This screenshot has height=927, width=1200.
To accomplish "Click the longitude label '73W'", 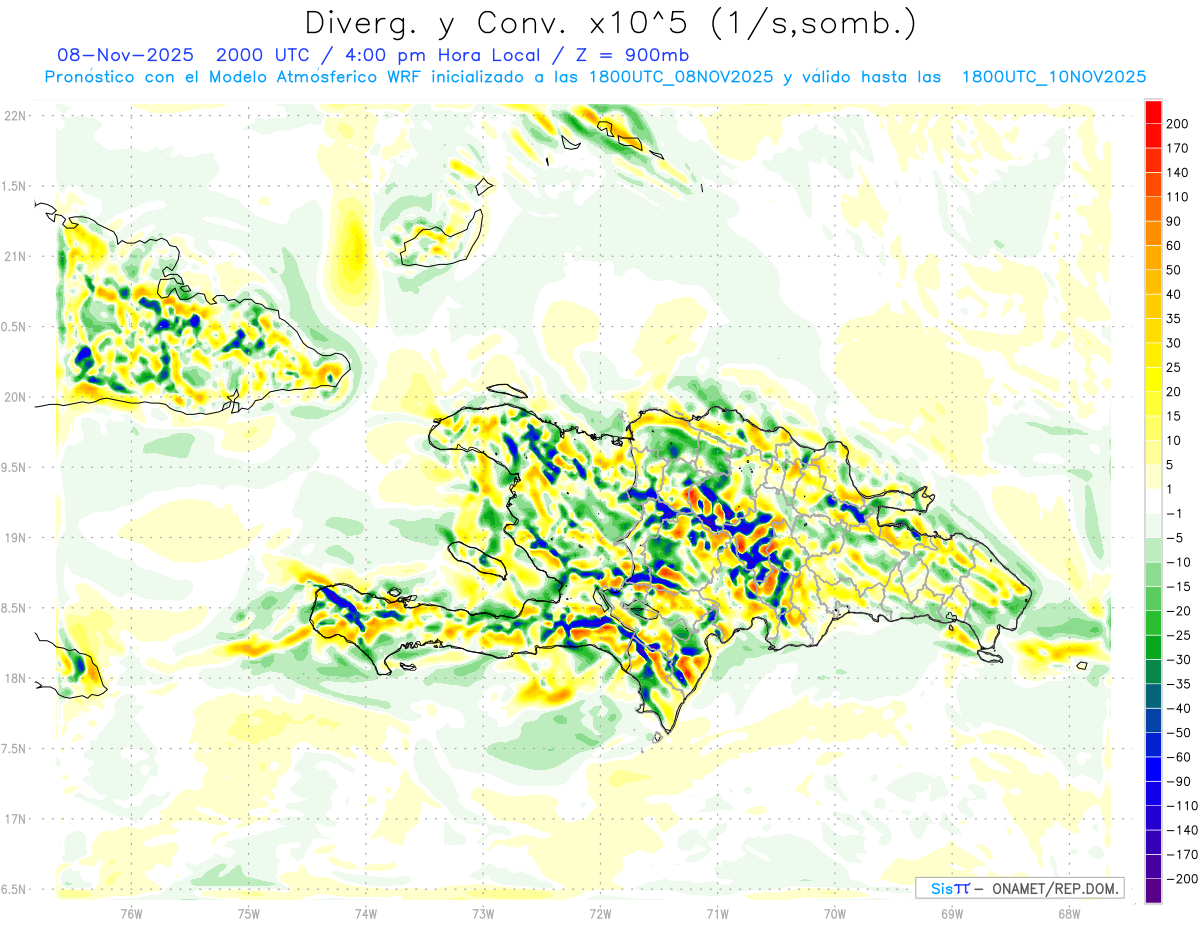I will click(x=483, y=912).
